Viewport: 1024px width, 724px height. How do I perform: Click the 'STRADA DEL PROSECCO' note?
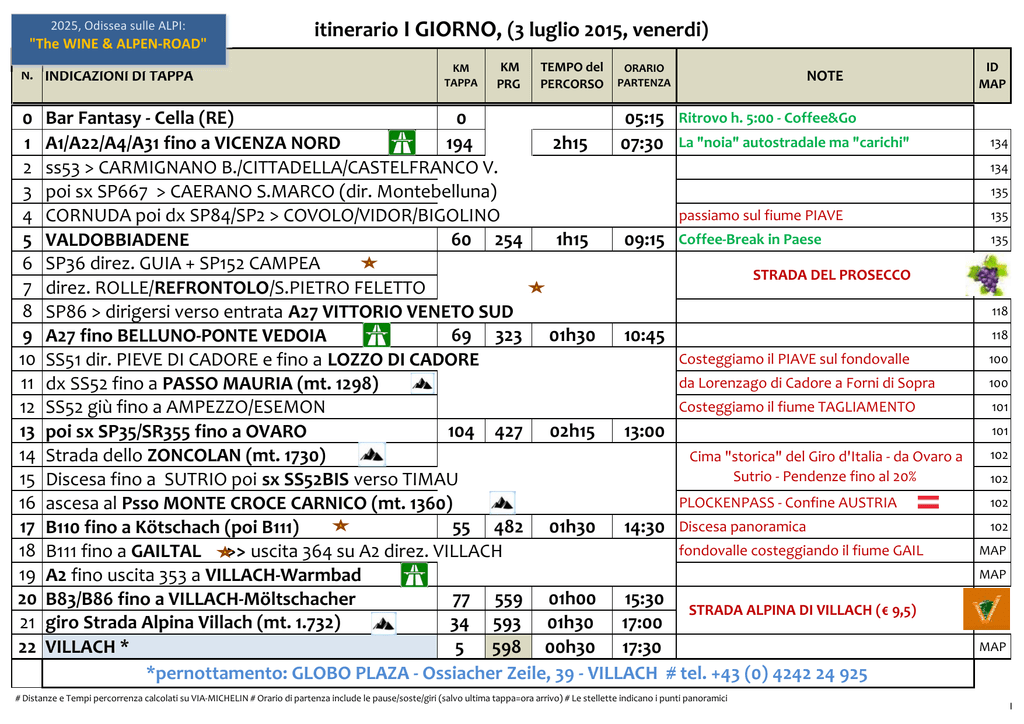[x=831, y=275]
